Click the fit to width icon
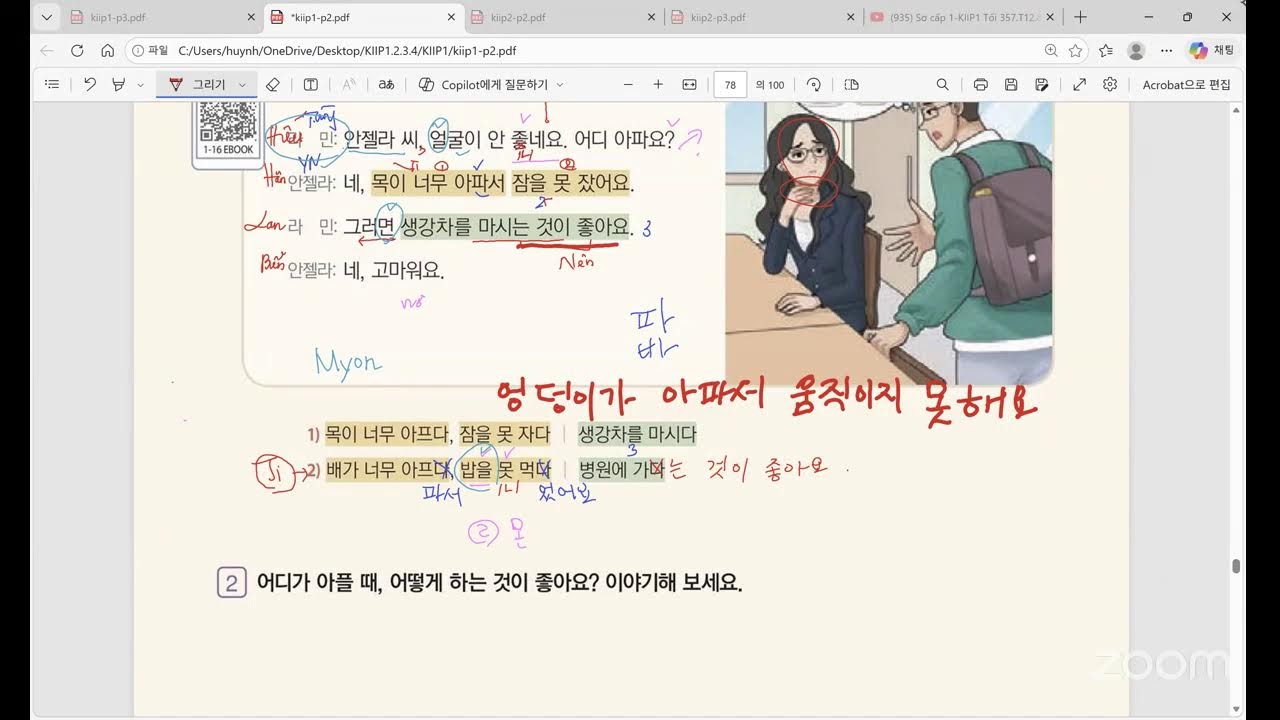 (689, 85)
